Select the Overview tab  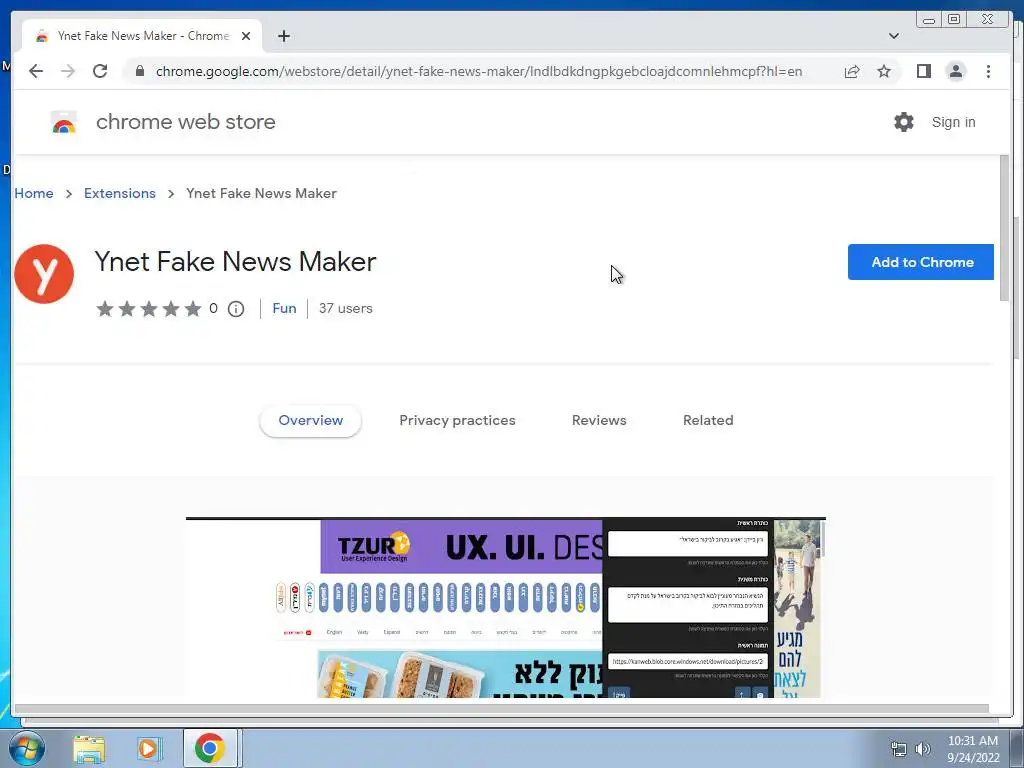coord(310,421)
